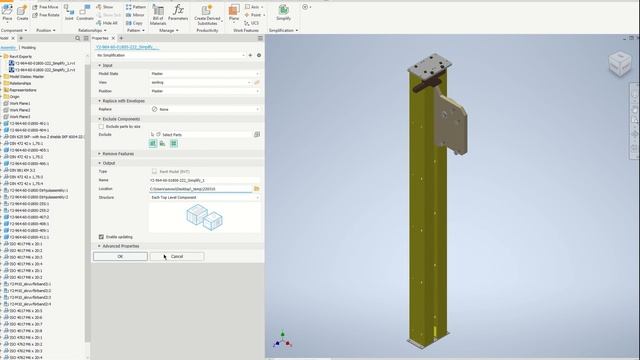Browse output location with the folder icon
The width and height of the screenshot is (640, 360).
tap(257, 189)
